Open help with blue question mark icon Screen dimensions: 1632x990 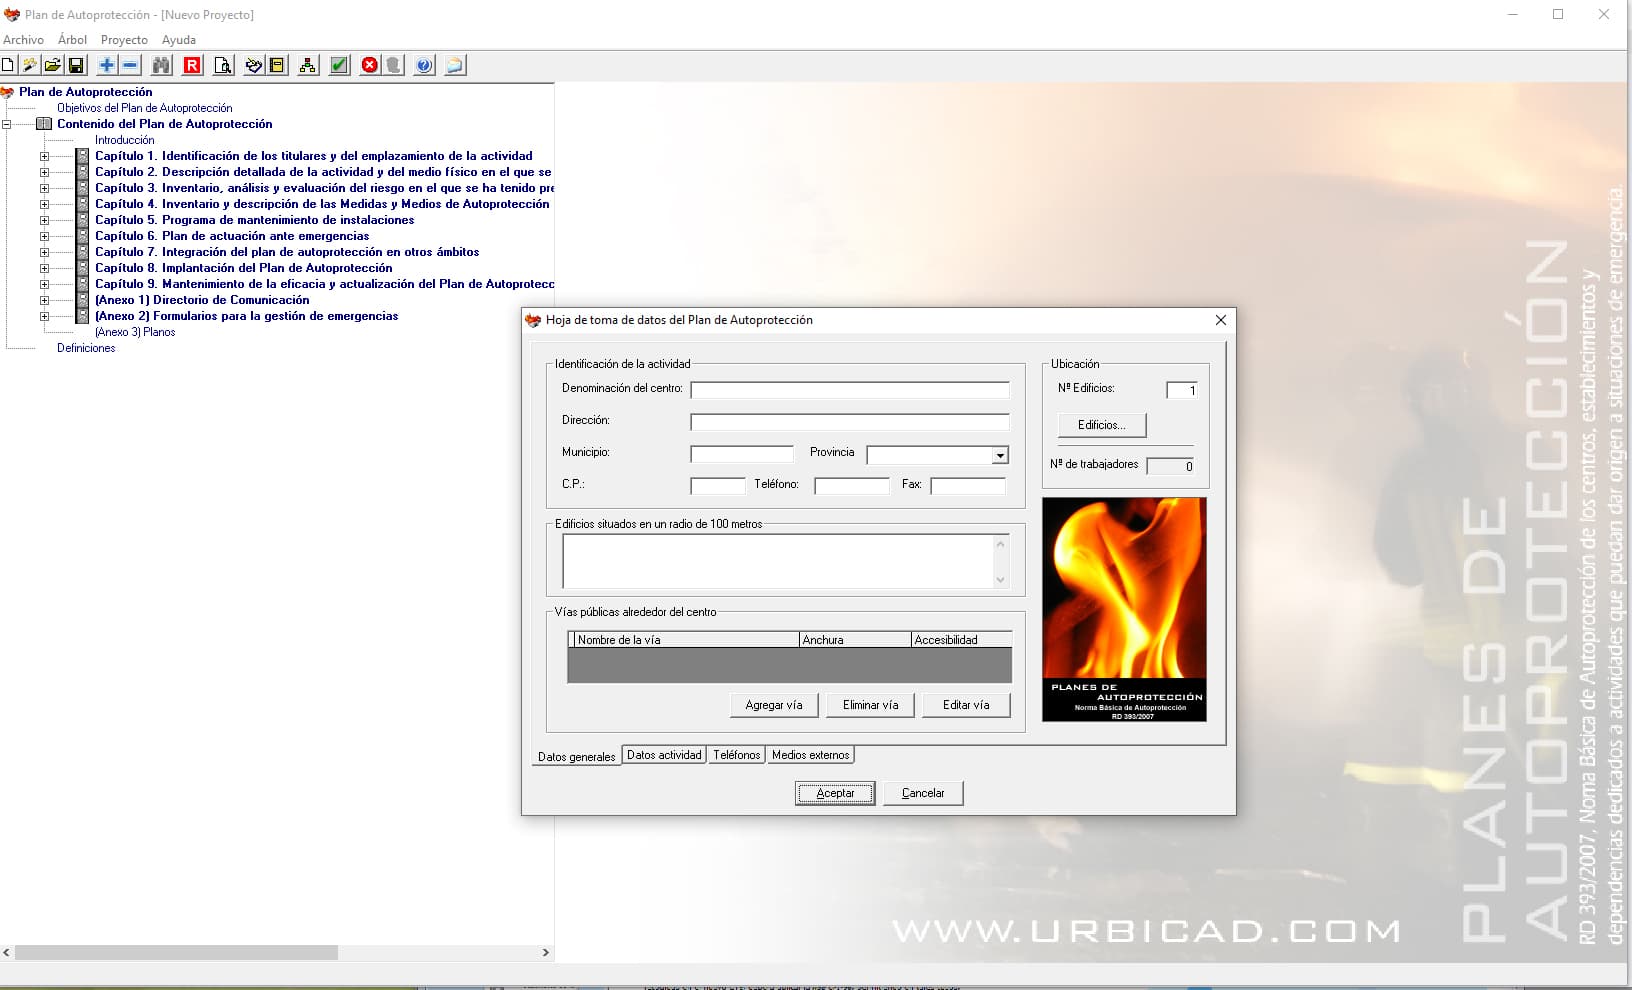424,65
